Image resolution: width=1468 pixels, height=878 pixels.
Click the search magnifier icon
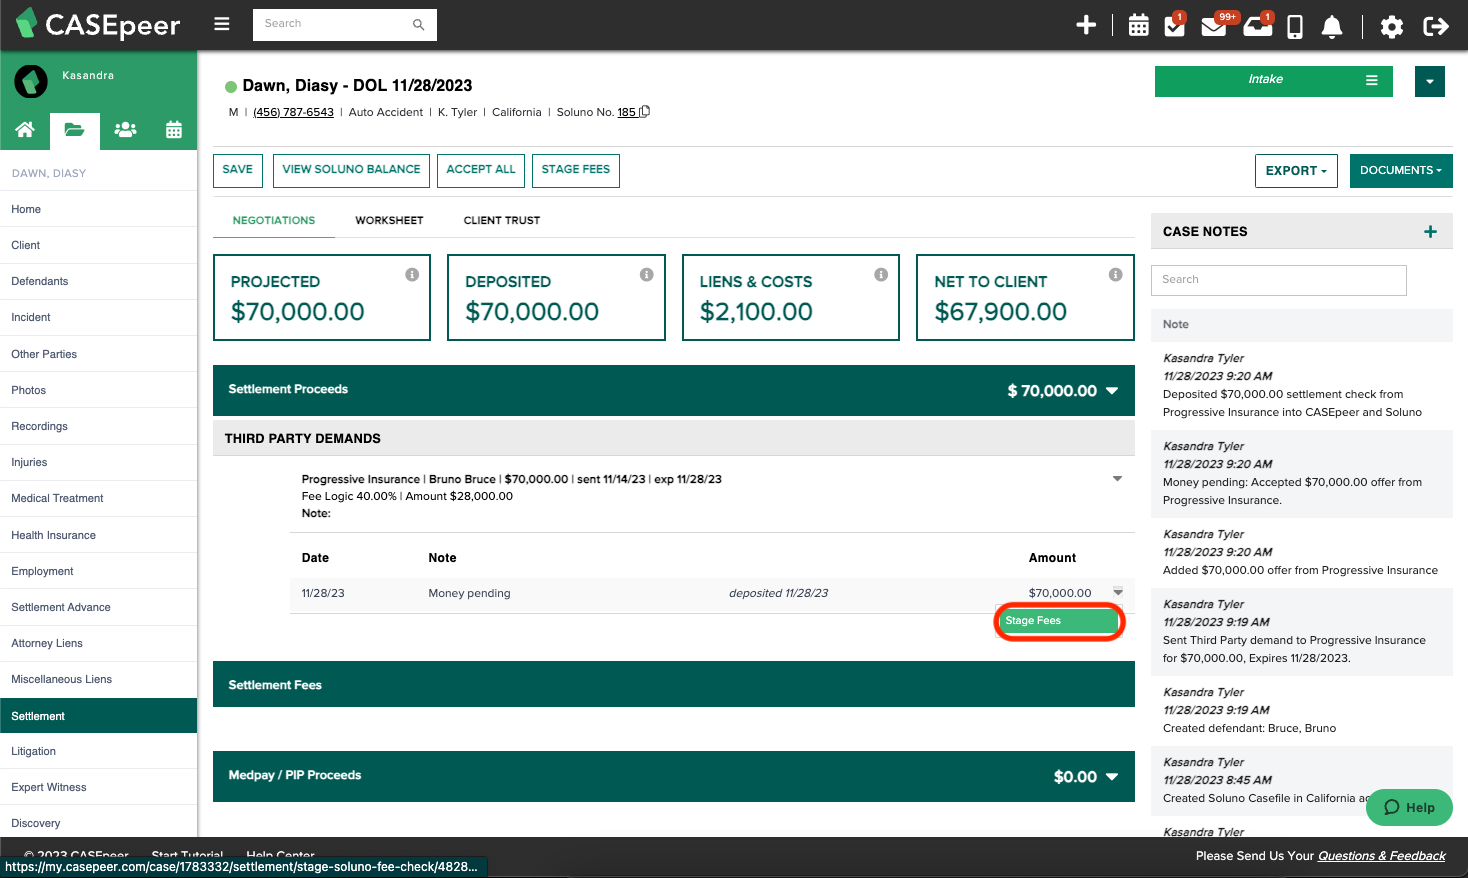point(418,25)
